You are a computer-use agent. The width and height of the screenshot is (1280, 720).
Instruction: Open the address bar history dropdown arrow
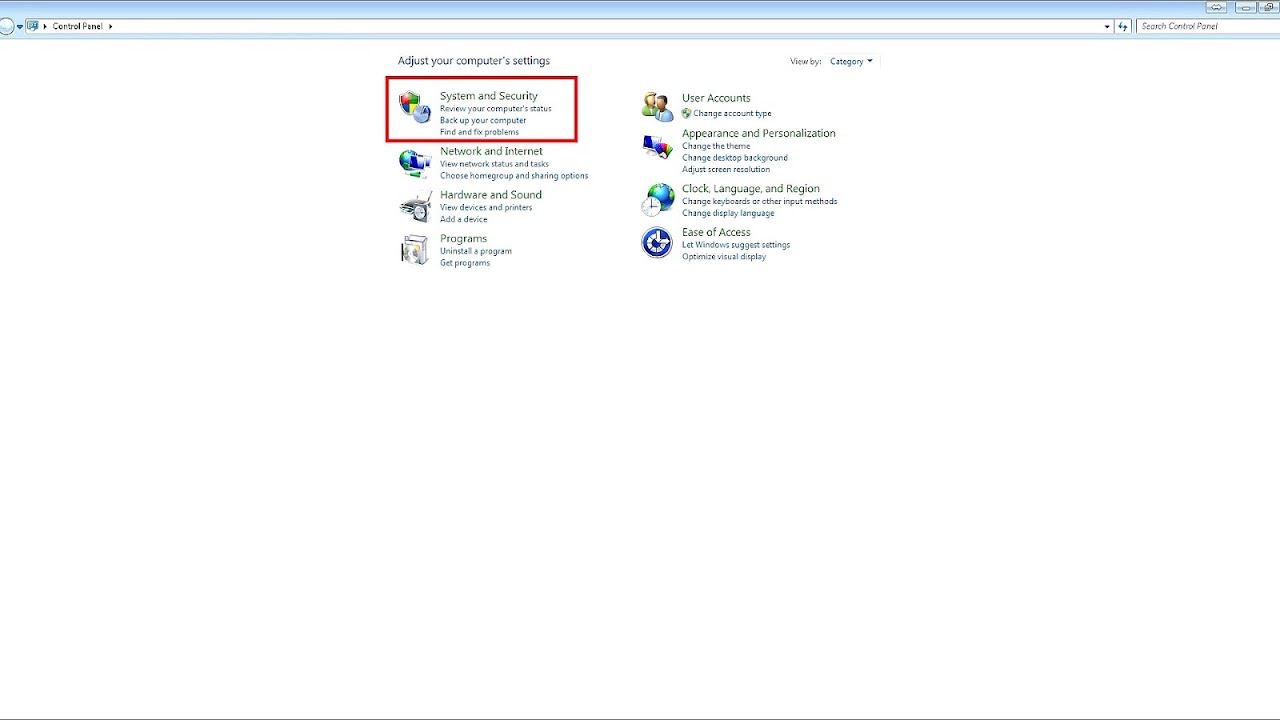click(1107, 26)
